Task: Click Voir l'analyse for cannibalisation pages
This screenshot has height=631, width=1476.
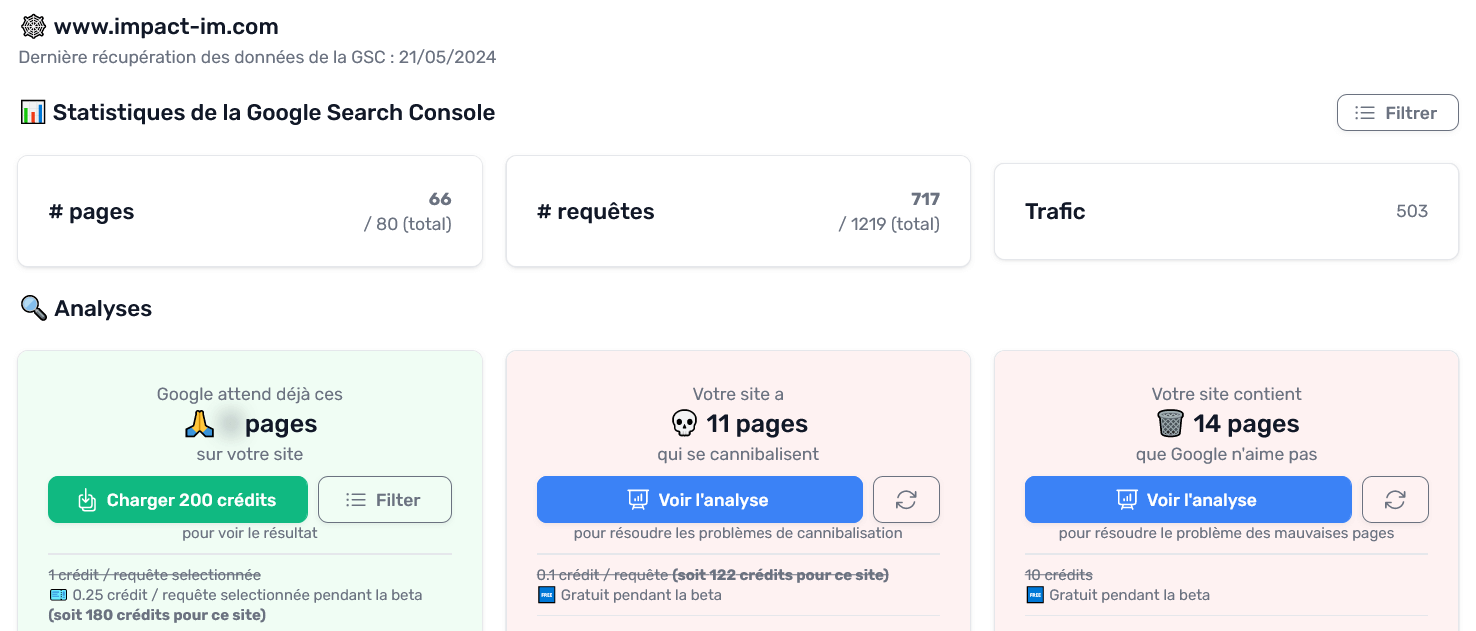Action: (699, 500)
